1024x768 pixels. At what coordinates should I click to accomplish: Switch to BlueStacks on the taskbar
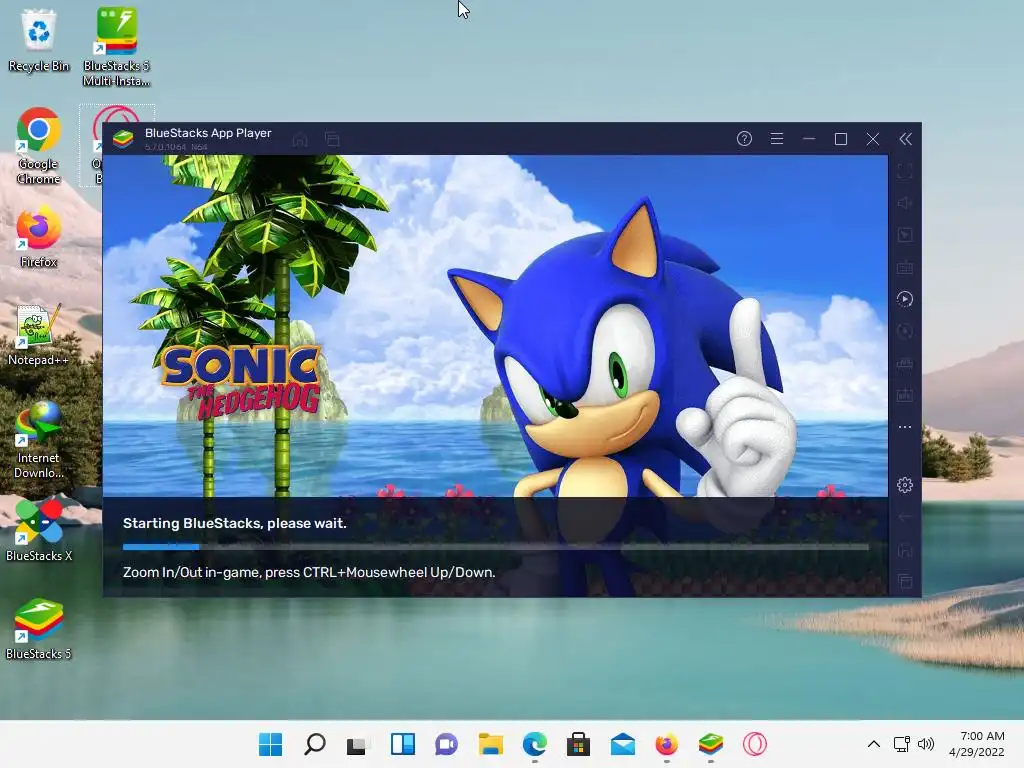click(x=711, y=744)
